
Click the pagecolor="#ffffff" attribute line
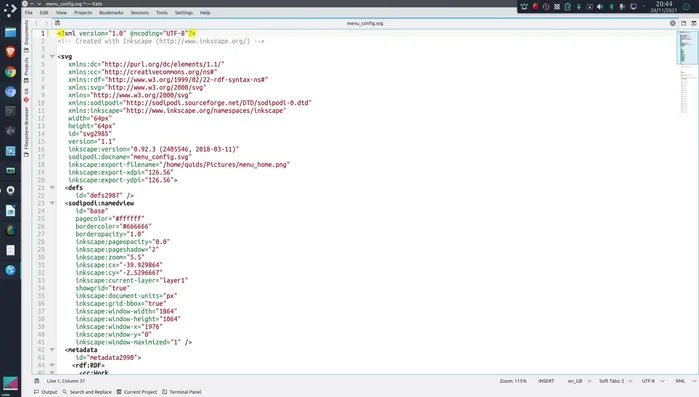(x=110, y=219)
